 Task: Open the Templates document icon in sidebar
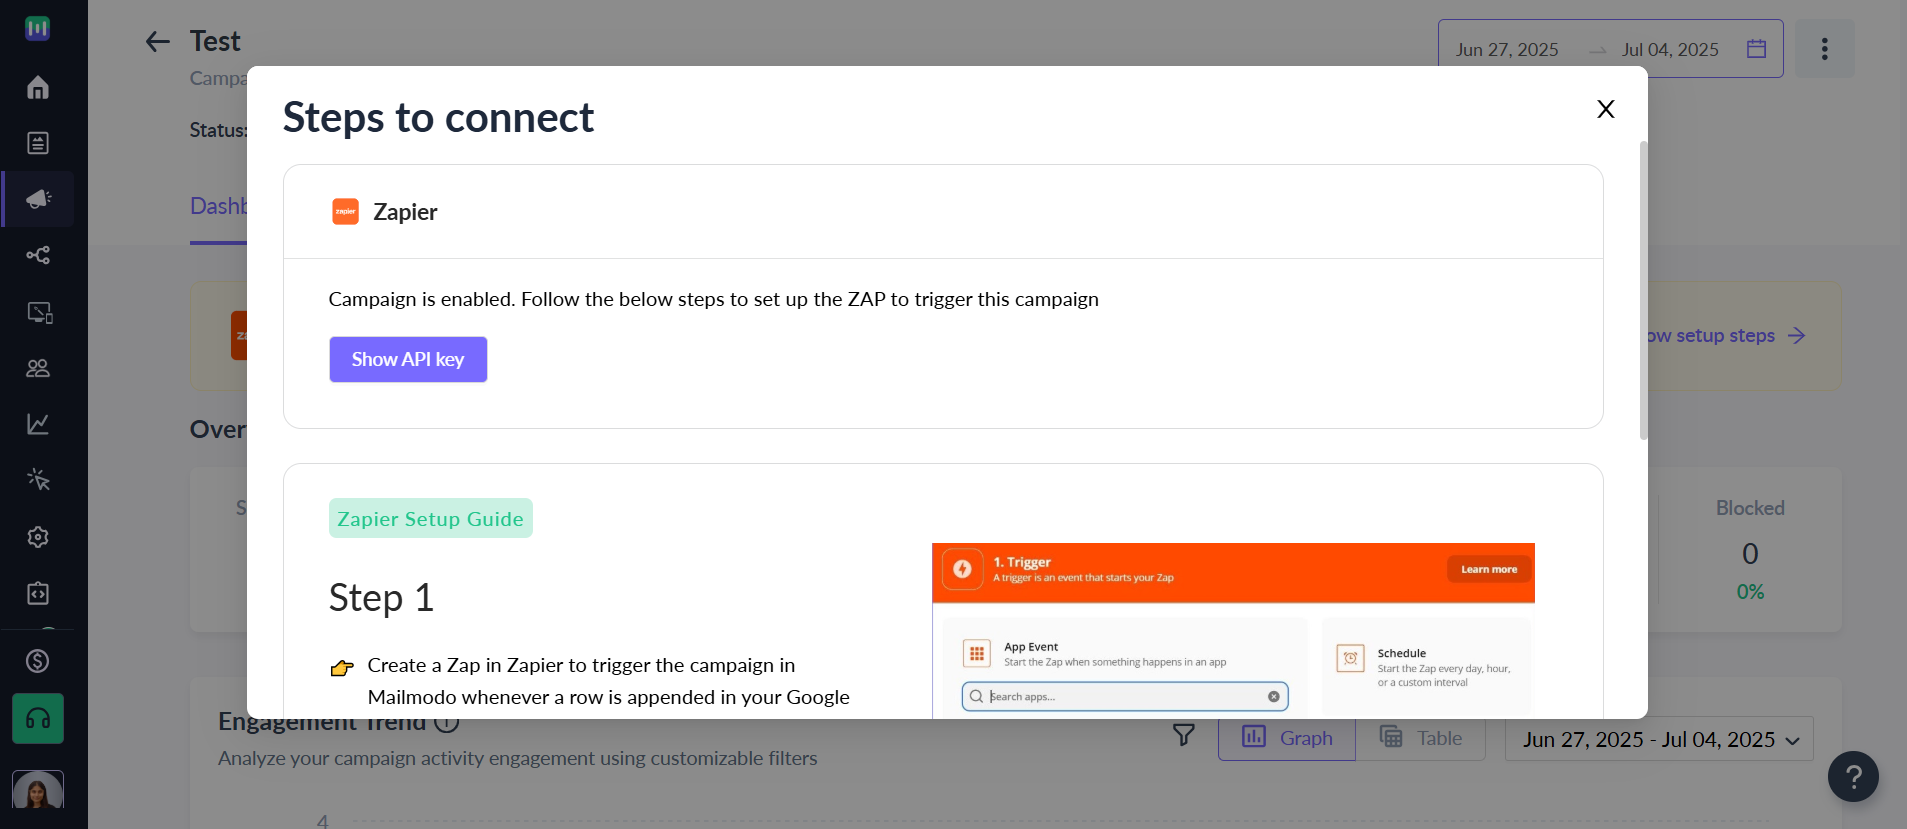pos(38,143)
